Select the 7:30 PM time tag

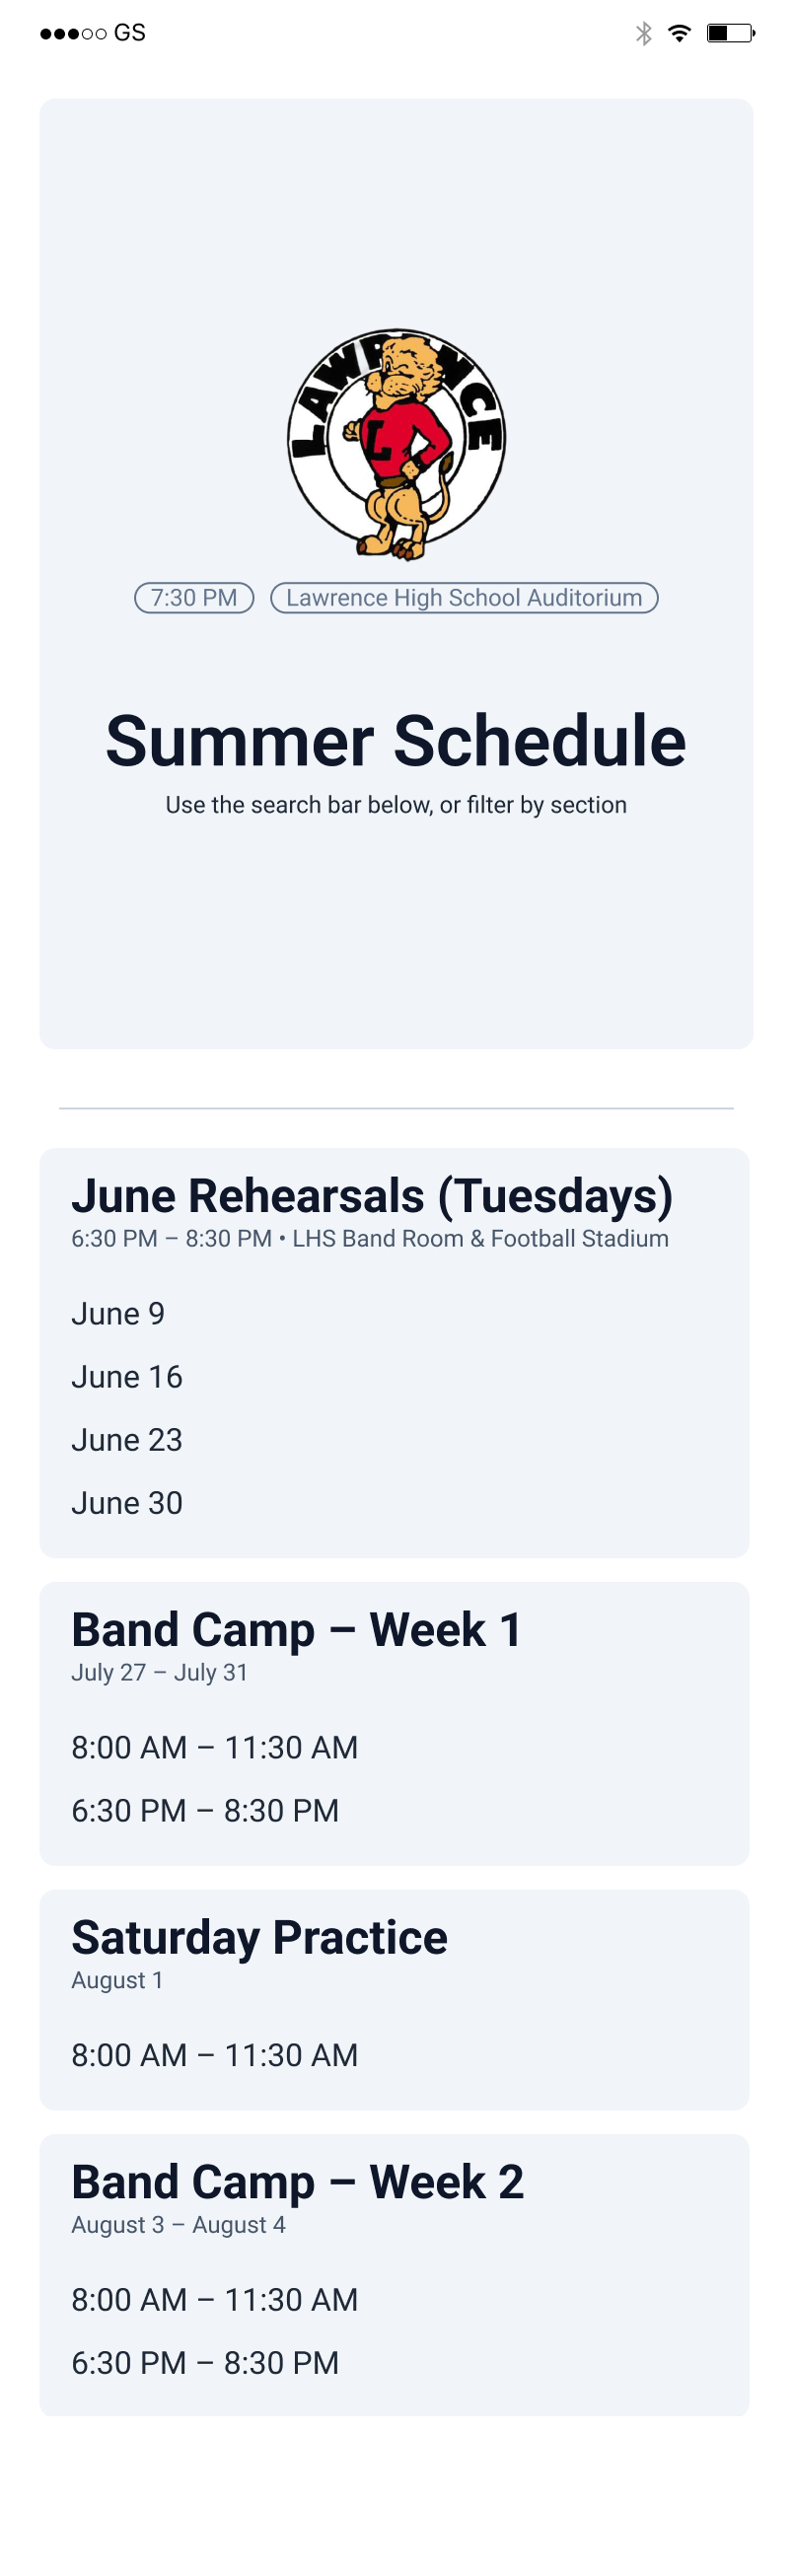point(194,598)
